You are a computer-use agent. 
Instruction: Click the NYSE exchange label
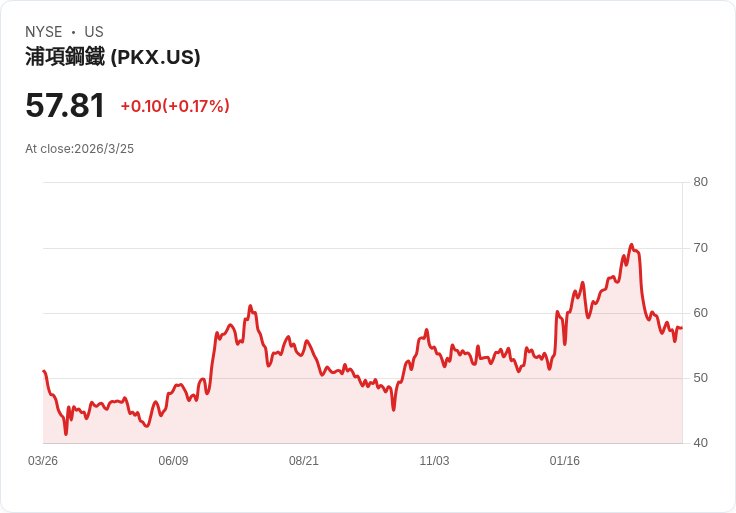click(43, 32)
